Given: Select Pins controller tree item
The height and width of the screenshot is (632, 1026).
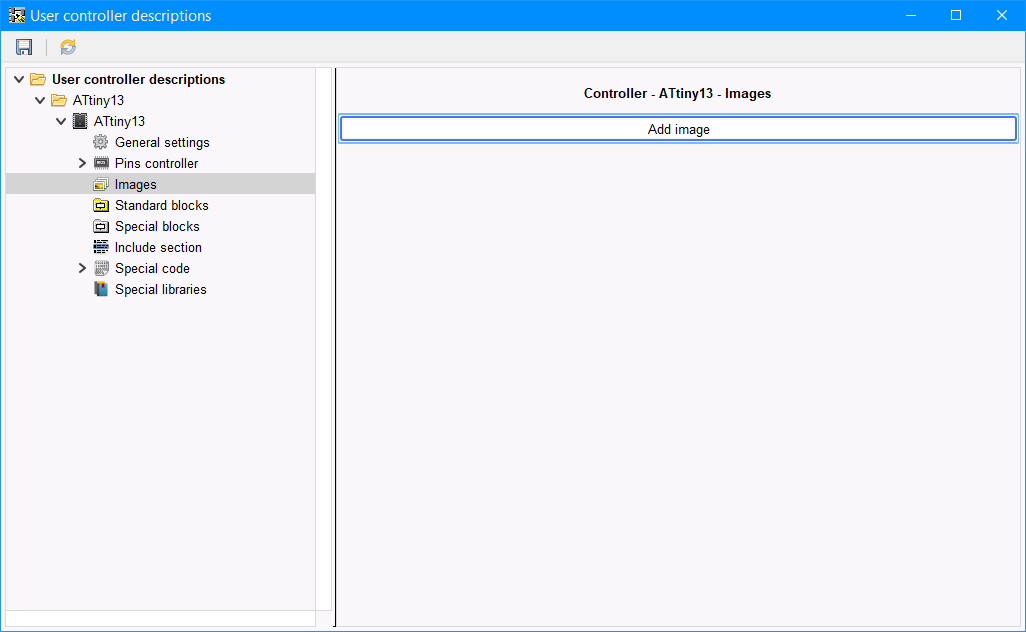Looking at the screenshot, I should coord(156,163).
